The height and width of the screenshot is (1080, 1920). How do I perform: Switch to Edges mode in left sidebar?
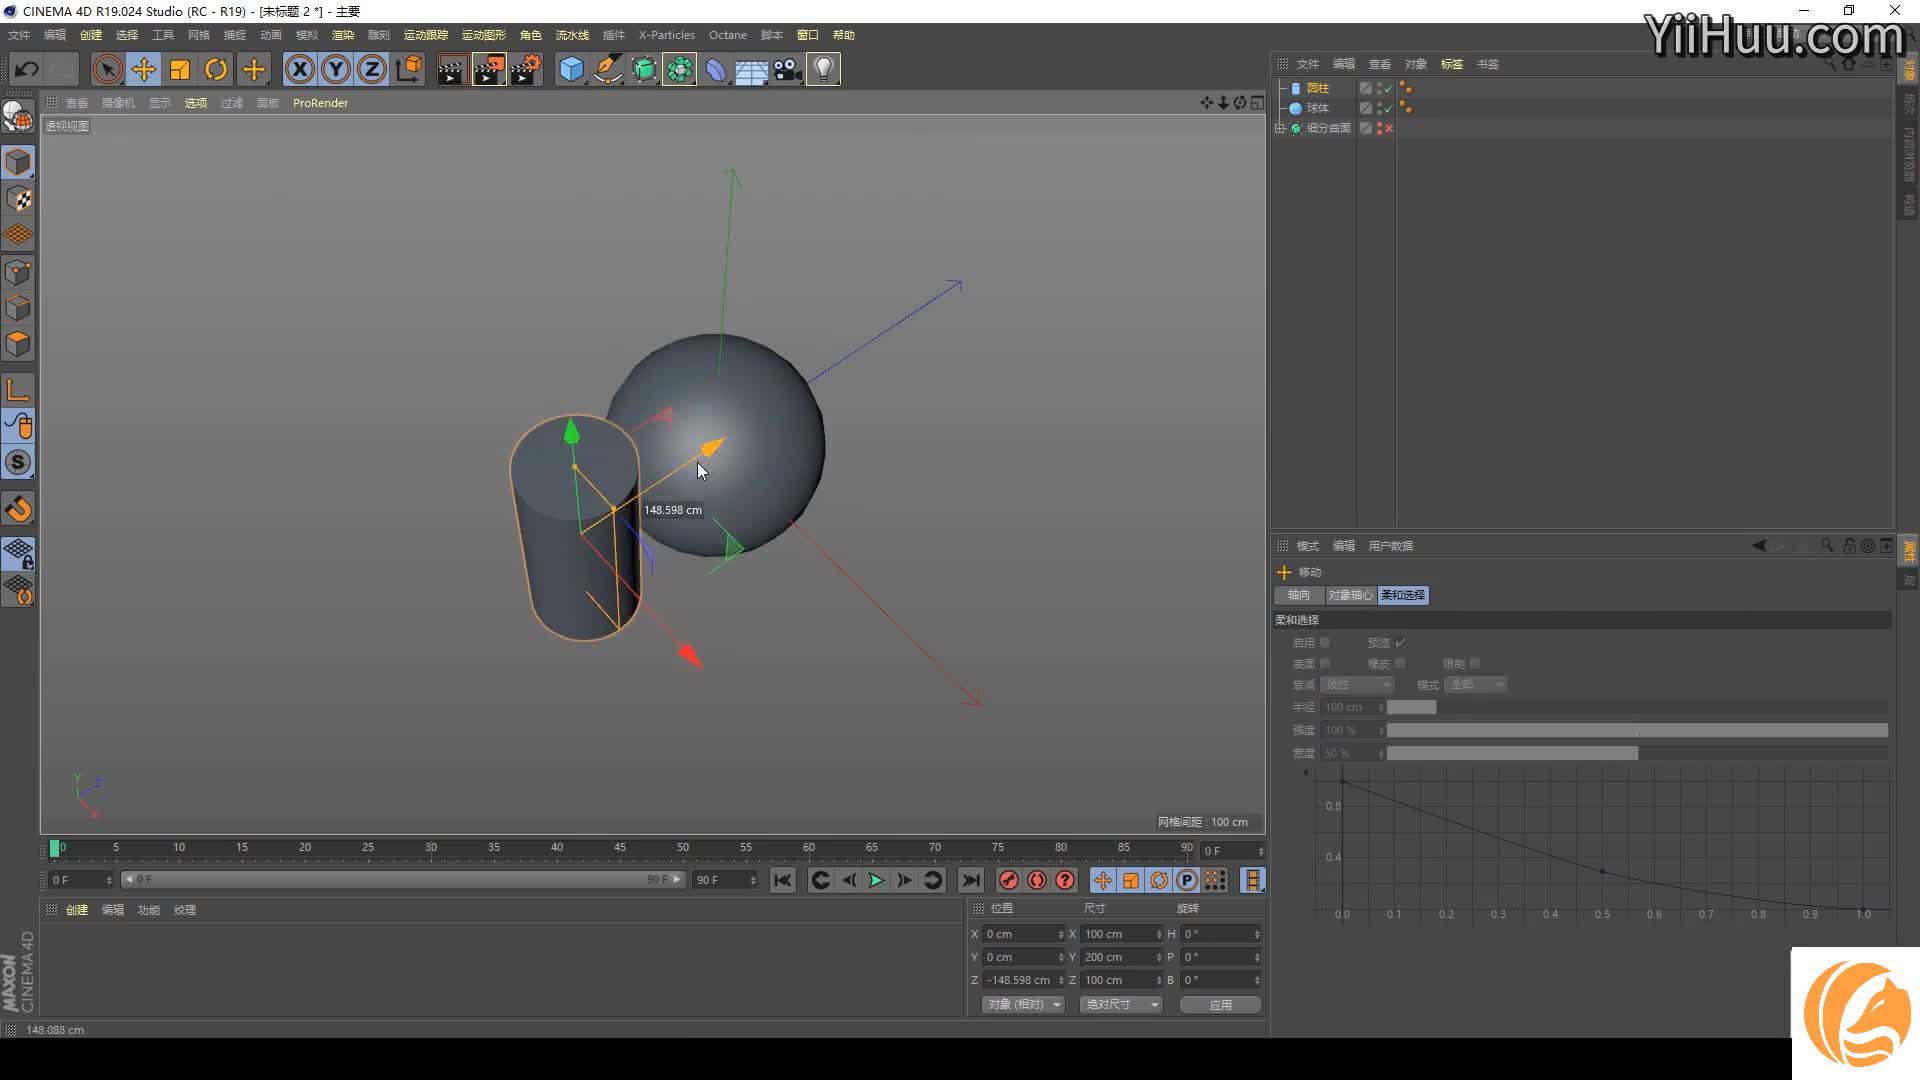point(18,308)
